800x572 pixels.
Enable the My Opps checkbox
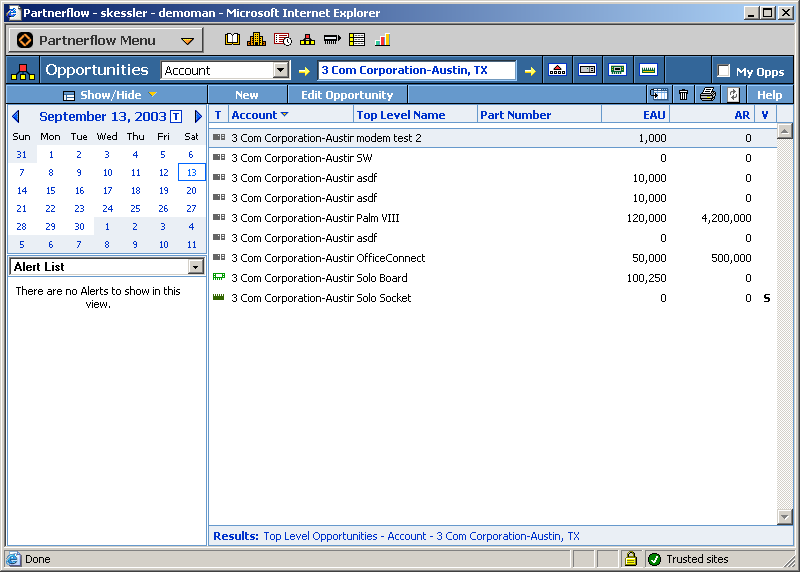[723, 71]
